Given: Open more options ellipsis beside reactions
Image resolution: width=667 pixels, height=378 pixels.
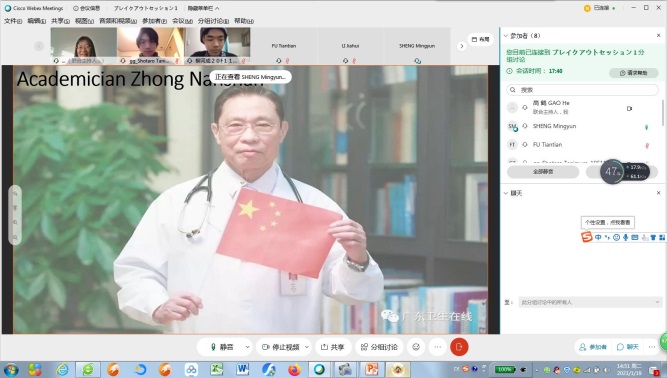Looking at the screenshot, I should click(438, 347).
